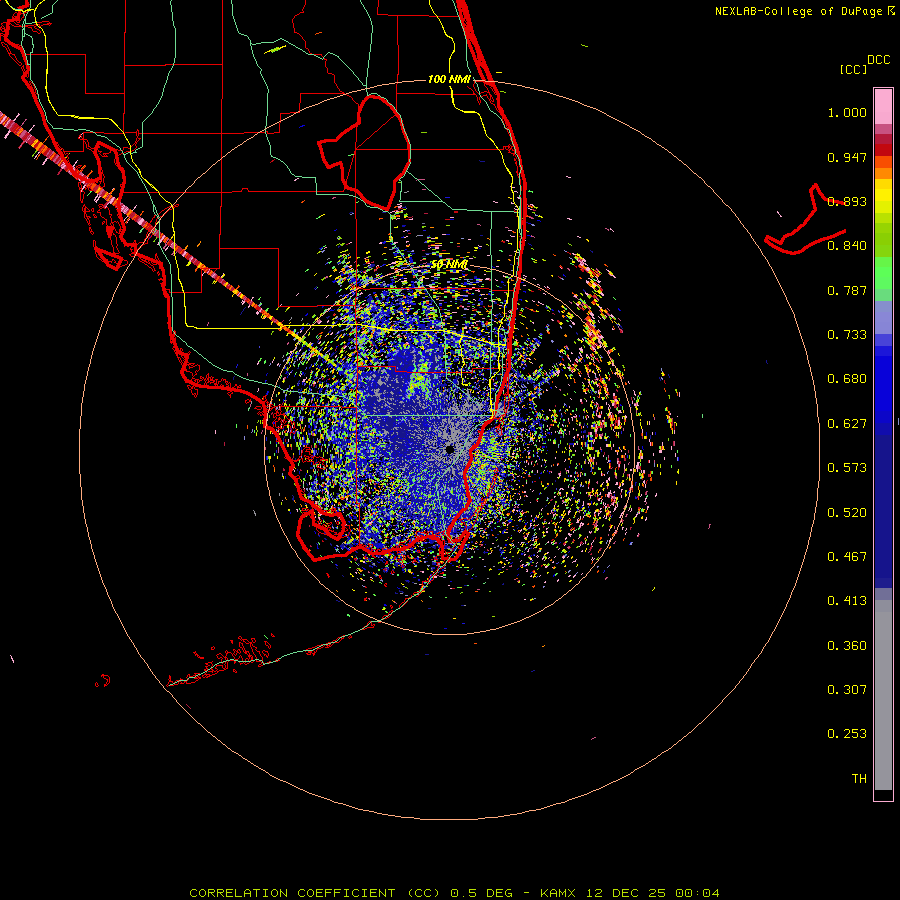Image resolution: width=900 pixels, height=900 pixels.
Task: Select the 0.467 color scale value
Action: [x=847, y=557]
